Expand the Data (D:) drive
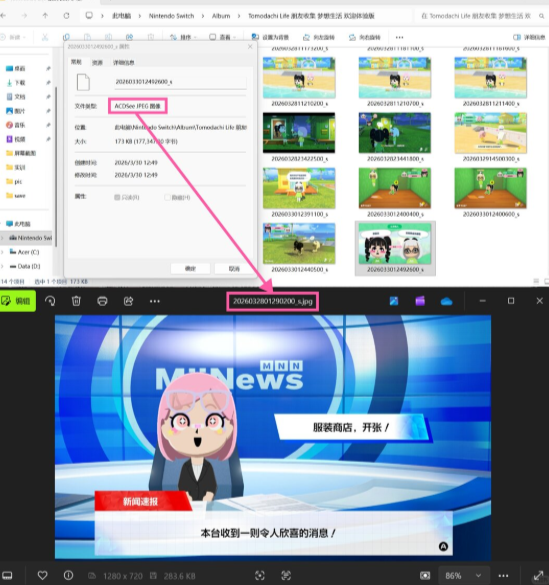This screenshot has width=549, height=585. tap(2, 266)
